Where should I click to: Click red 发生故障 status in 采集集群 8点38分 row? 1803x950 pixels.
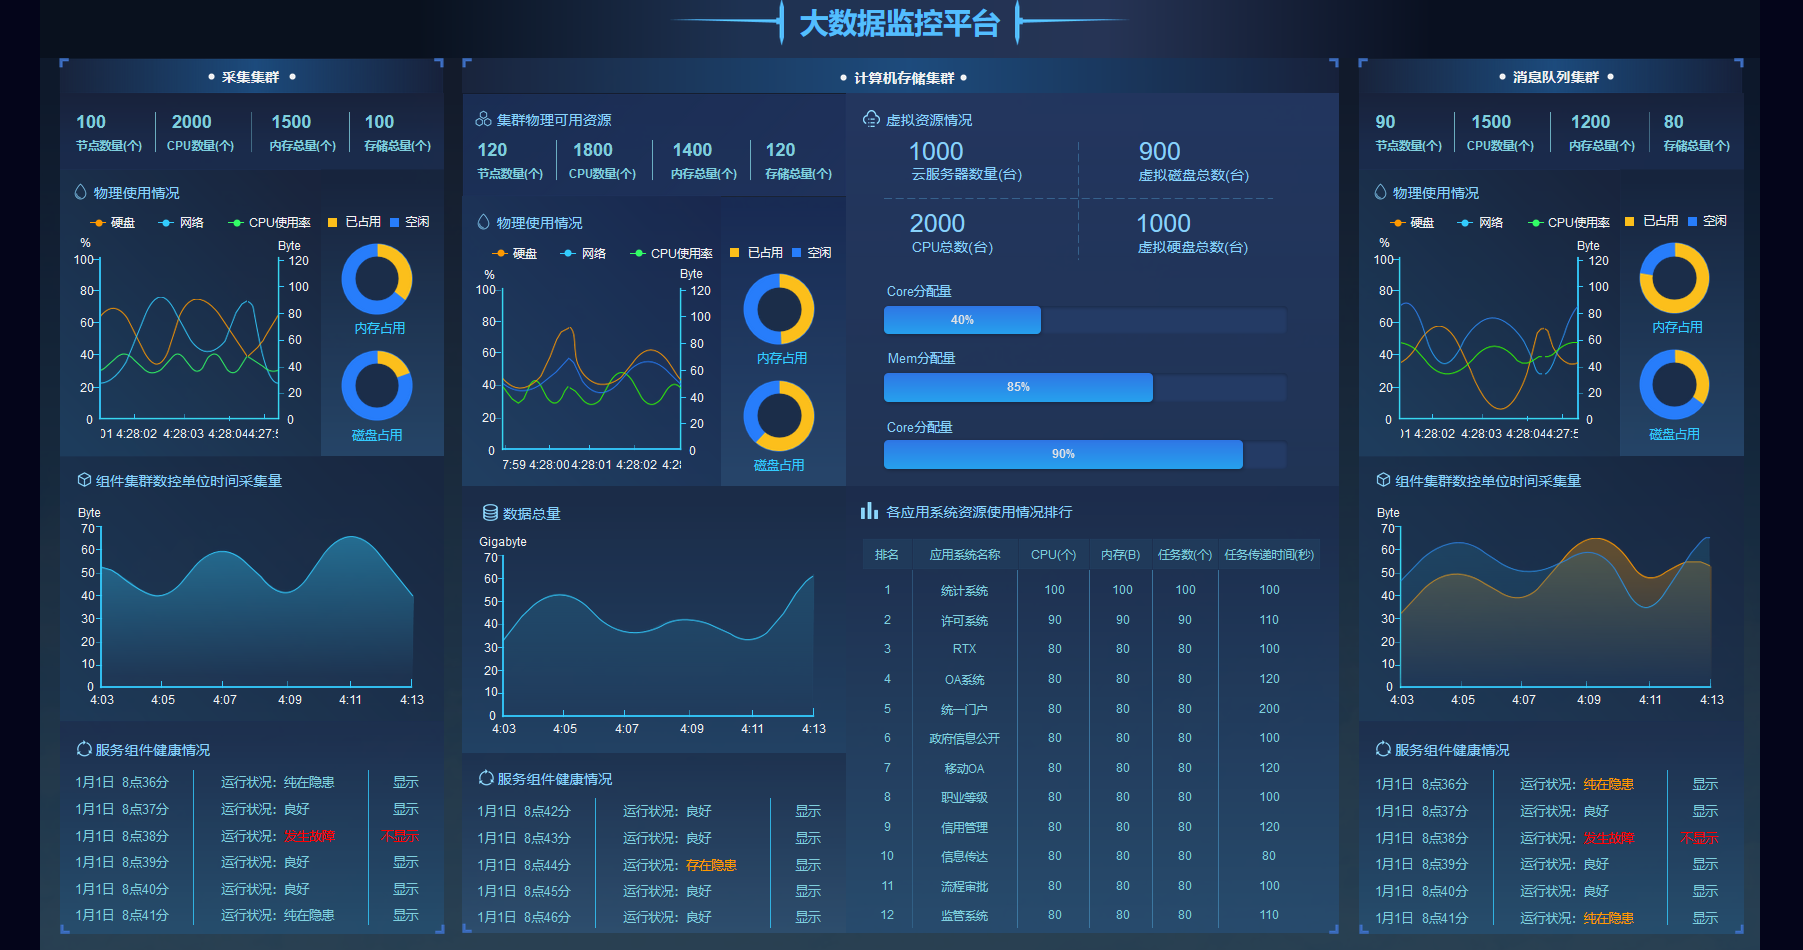click(309, 835)
